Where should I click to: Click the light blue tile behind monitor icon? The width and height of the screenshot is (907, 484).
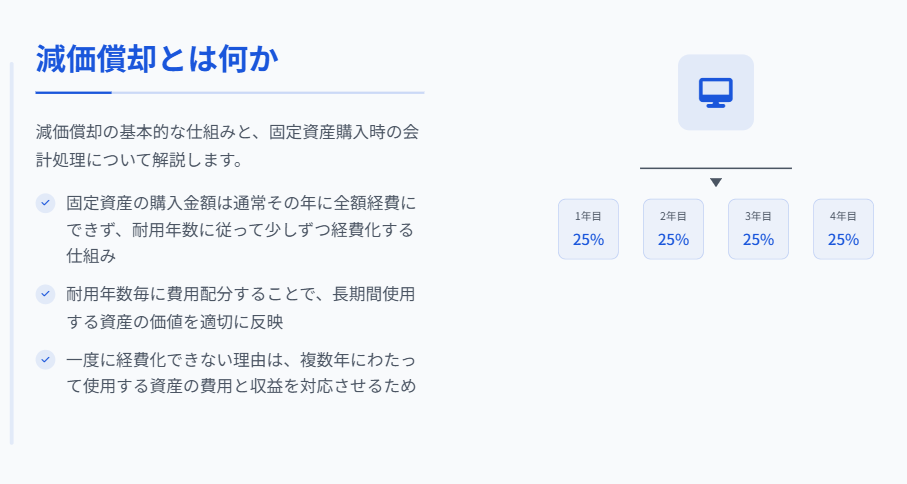[x=716, y=93]
